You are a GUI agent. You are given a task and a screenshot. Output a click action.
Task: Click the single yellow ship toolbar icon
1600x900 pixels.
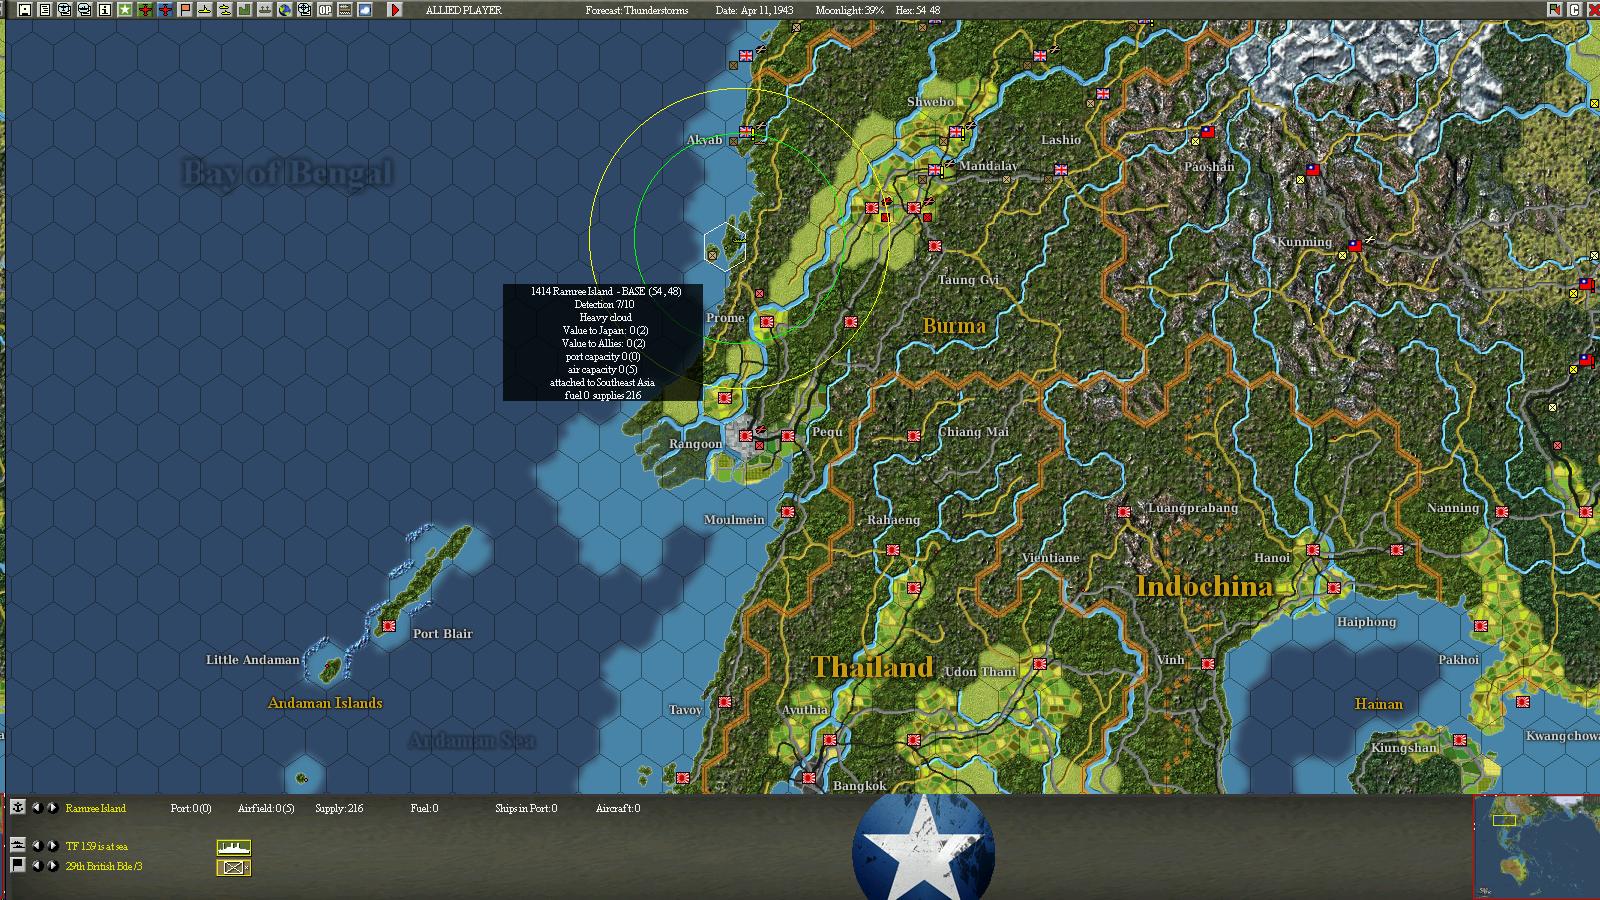[x=205, y=10]
